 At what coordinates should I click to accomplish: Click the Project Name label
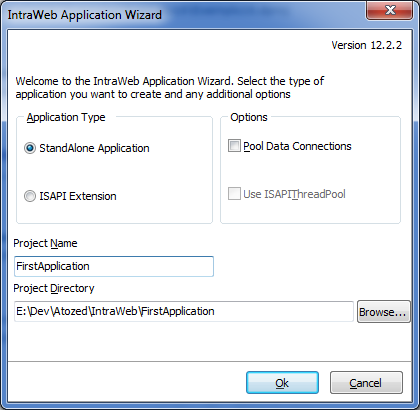pyautogui.click(x=45, y=243)
